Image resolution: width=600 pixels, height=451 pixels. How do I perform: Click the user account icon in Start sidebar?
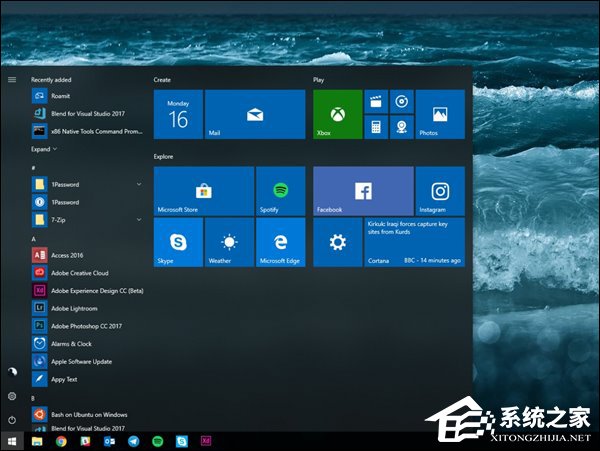click(x=12, y=372)
